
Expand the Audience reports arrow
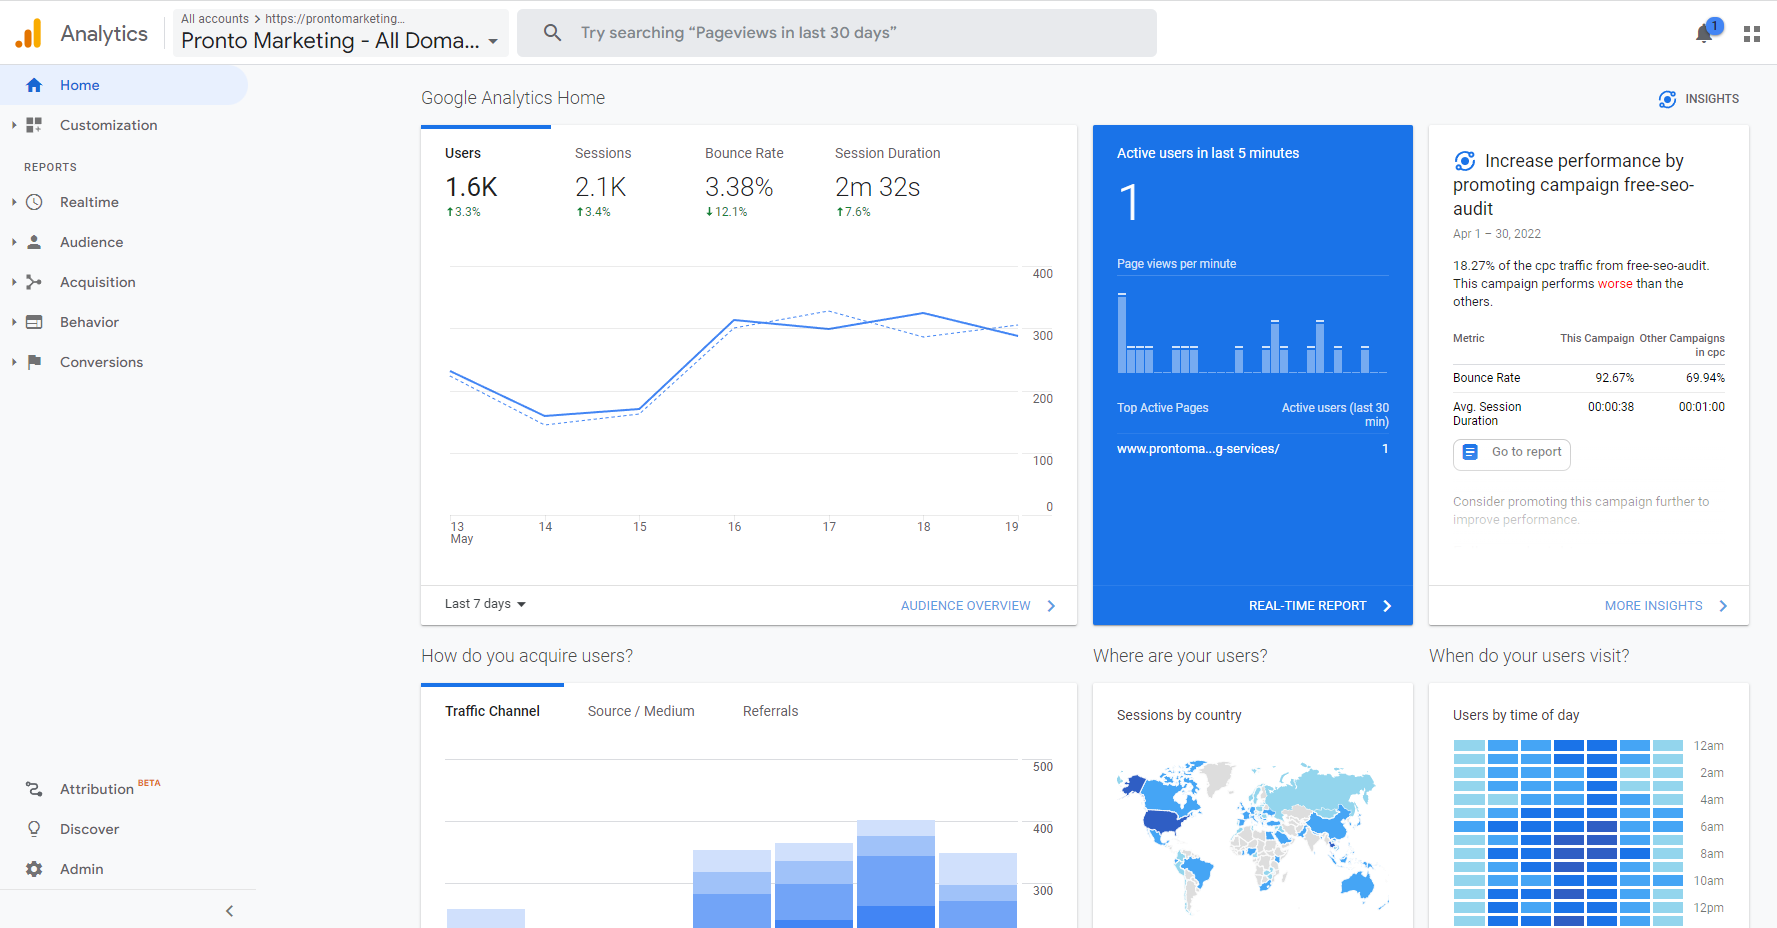click(14, 242)
